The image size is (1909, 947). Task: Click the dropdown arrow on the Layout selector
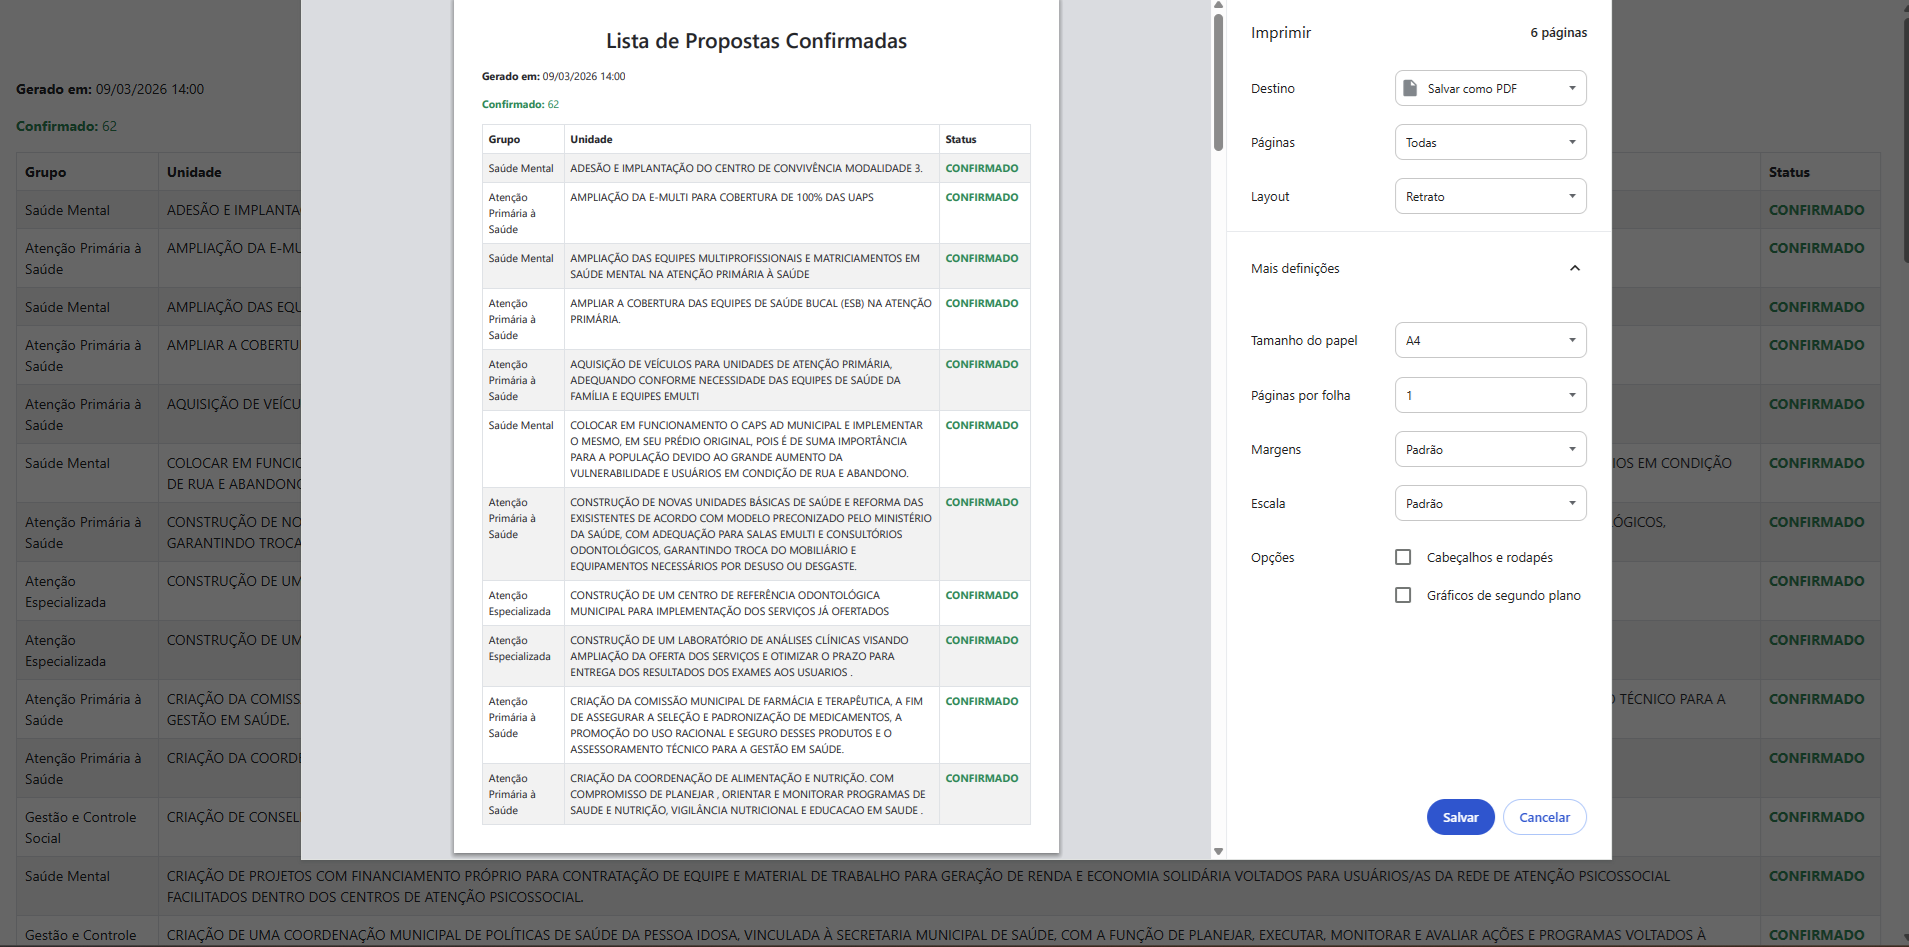1572,196
